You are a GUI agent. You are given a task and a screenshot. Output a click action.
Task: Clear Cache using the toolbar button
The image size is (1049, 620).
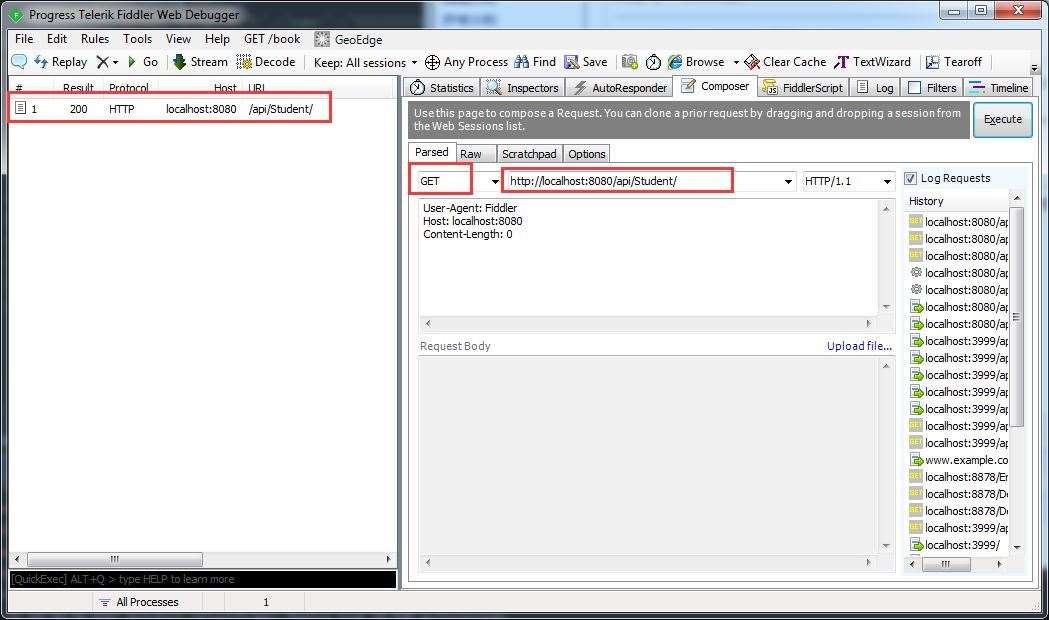785,62
